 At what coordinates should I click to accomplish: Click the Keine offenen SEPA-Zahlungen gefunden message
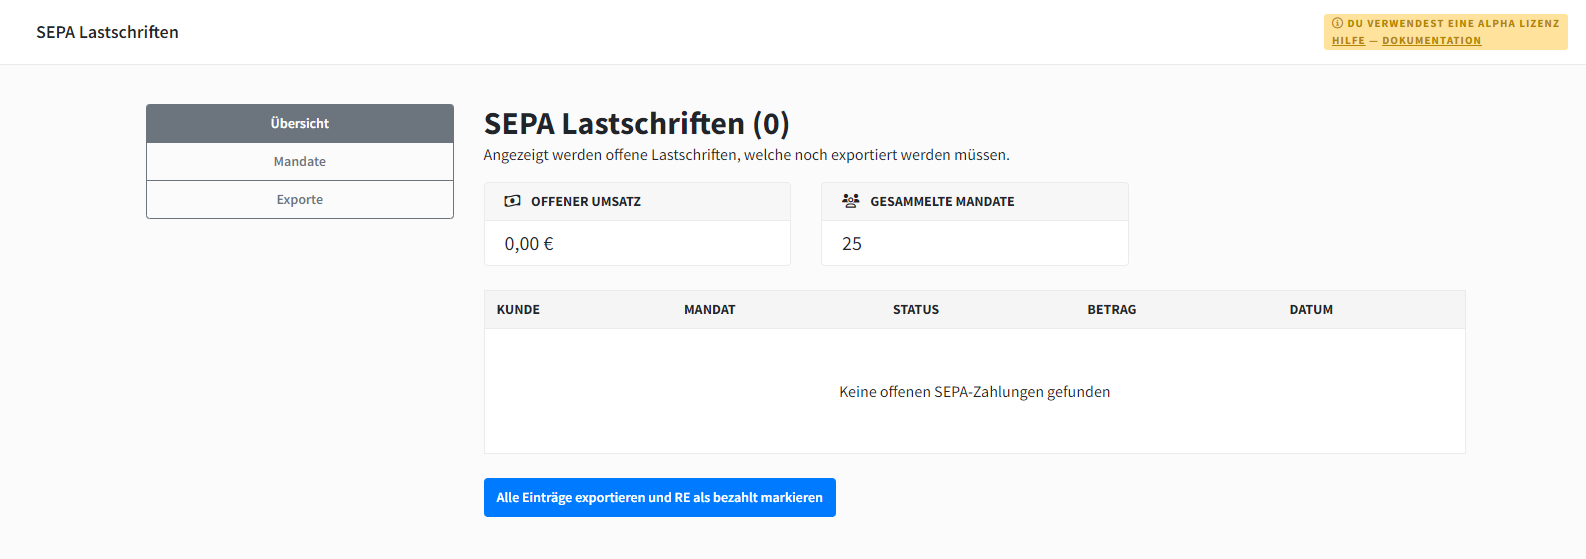(974, 392)
